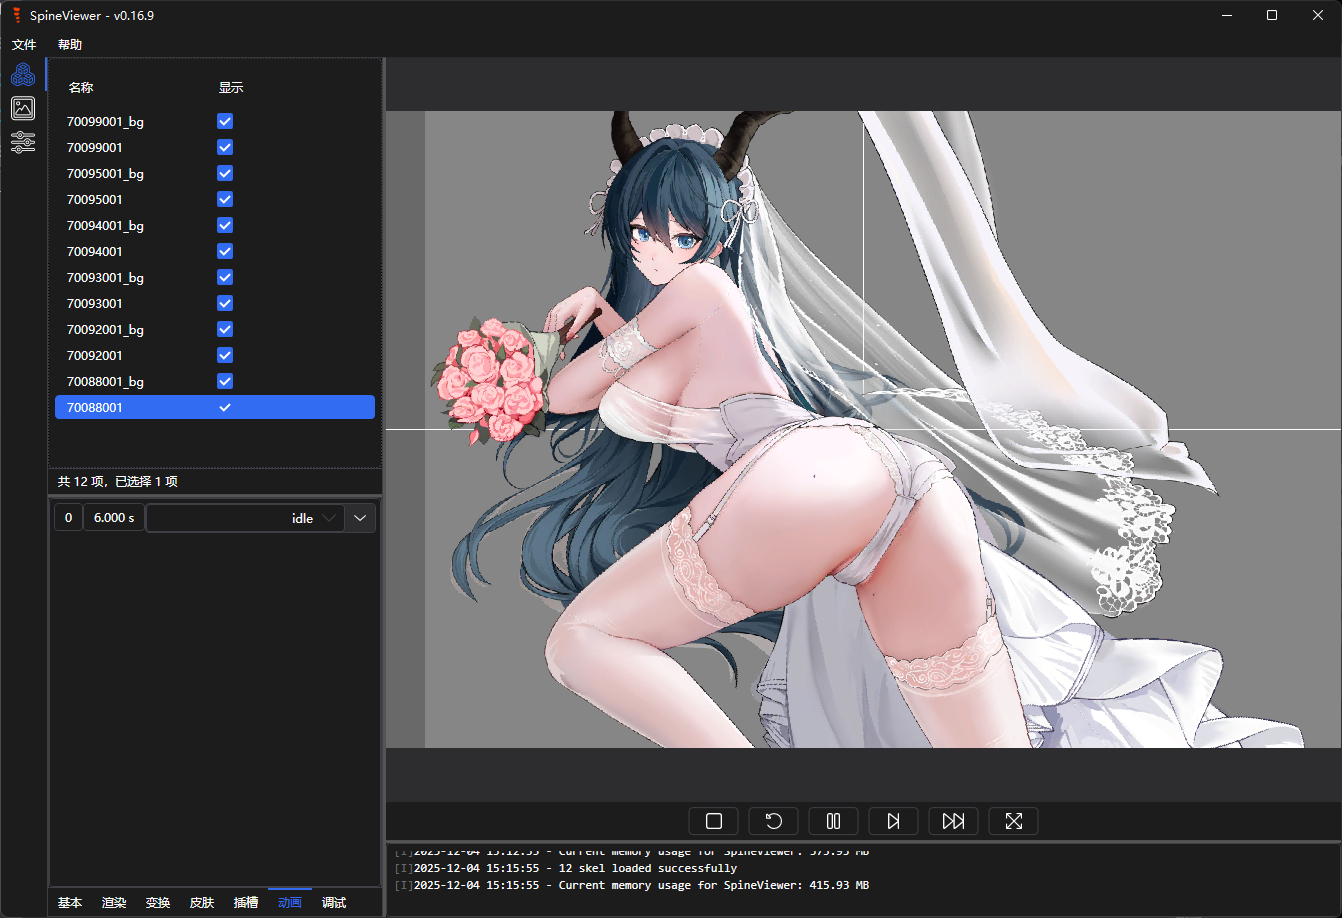The width and height of the screenshot is (1342, 918).
Task: Switch to the 调试 tab
Action: [334, 903]
